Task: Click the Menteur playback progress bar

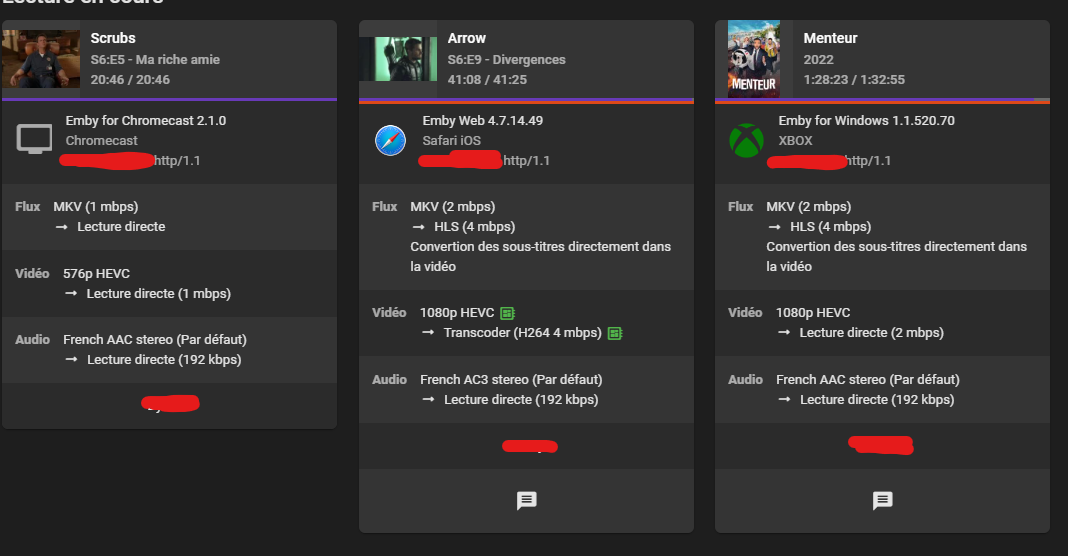Action: 882,100
